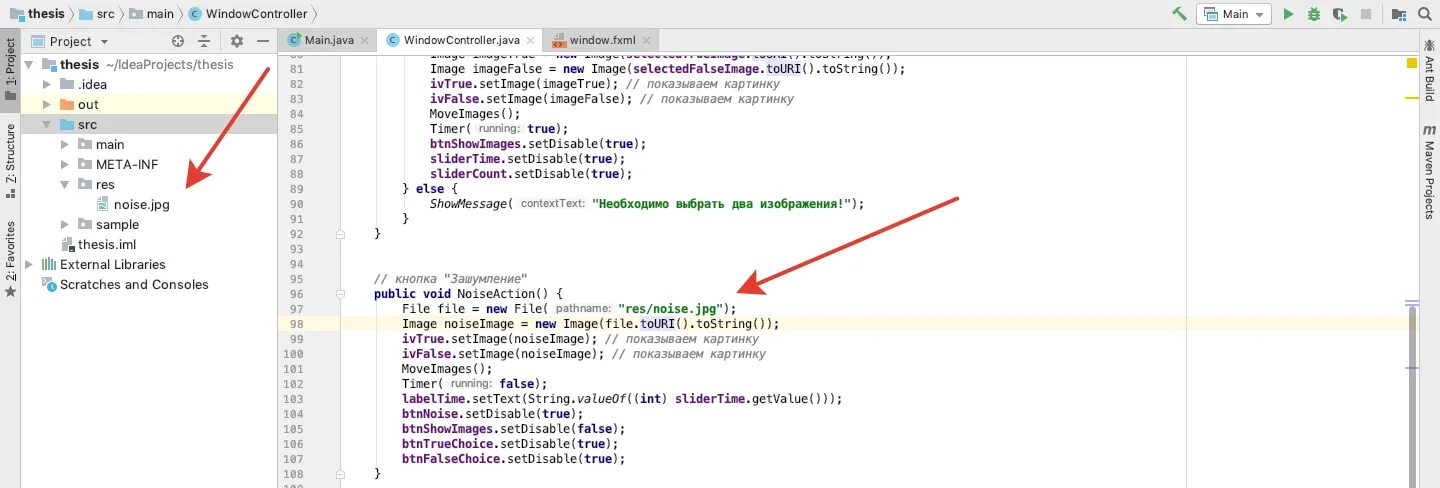Toggle the Maven Projects tool window
Image resolution: width=1440 pixels, height=488 pixels.
tap(1429, 172)
